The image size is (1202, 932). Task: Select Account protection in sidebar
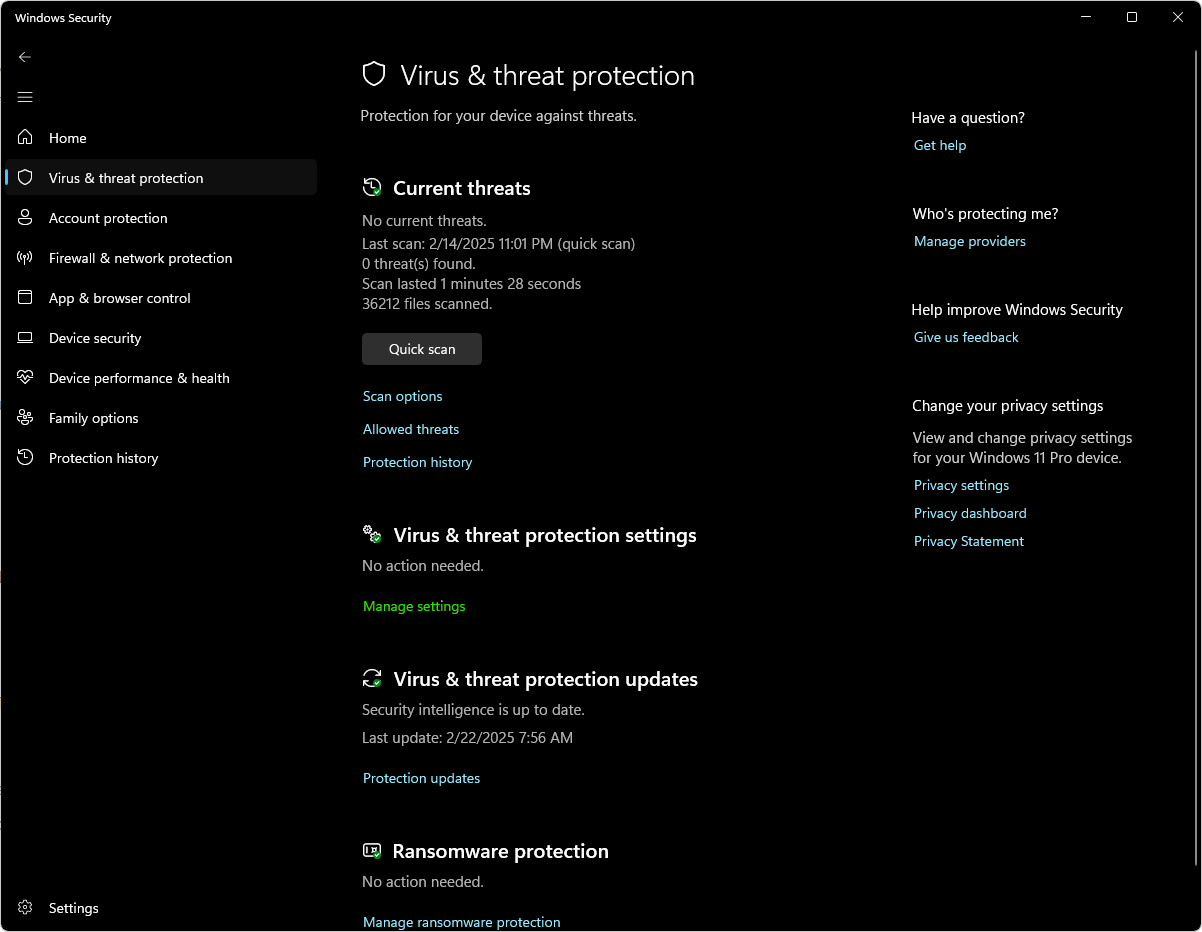coord(161,218)
